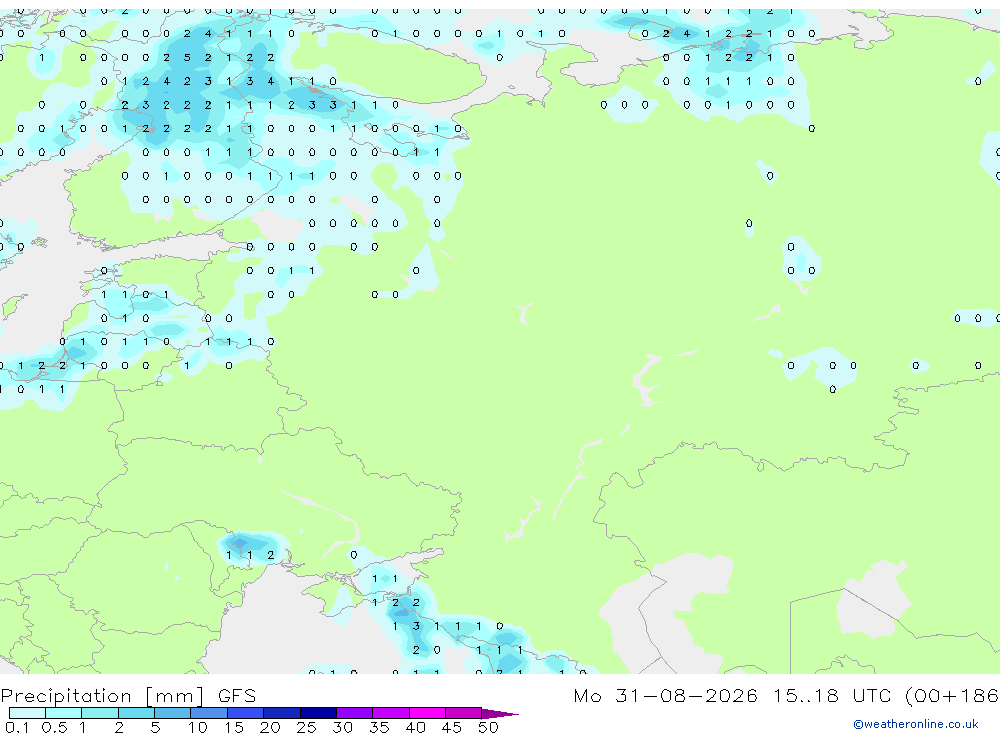Click the '25' legend scale label
The image size is (1000, 733).
(x=306, y=727)
